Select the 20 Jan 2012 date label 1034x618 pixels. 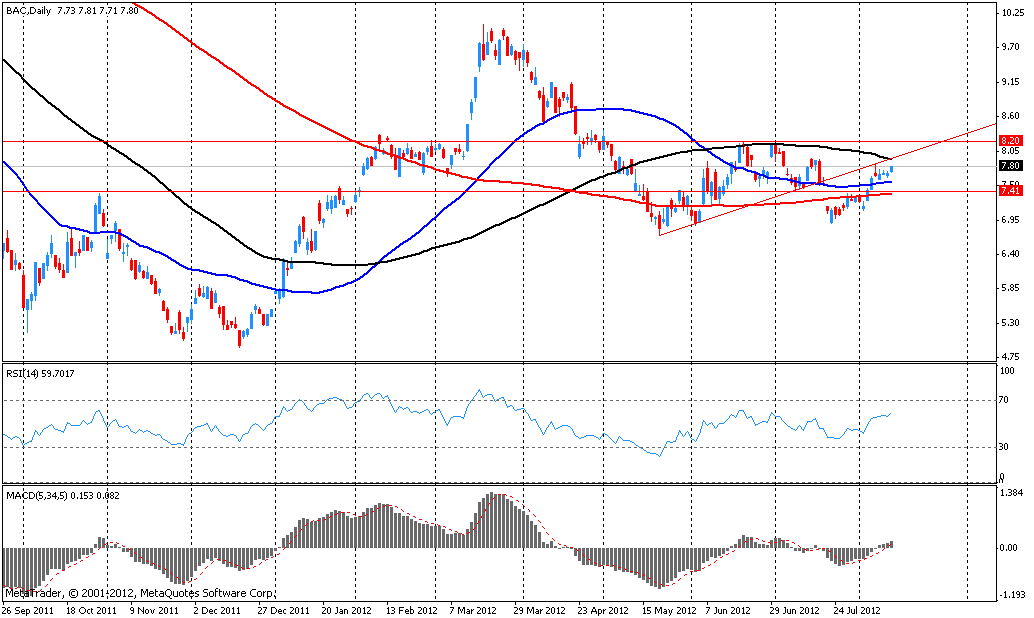[x=345, y=609]
